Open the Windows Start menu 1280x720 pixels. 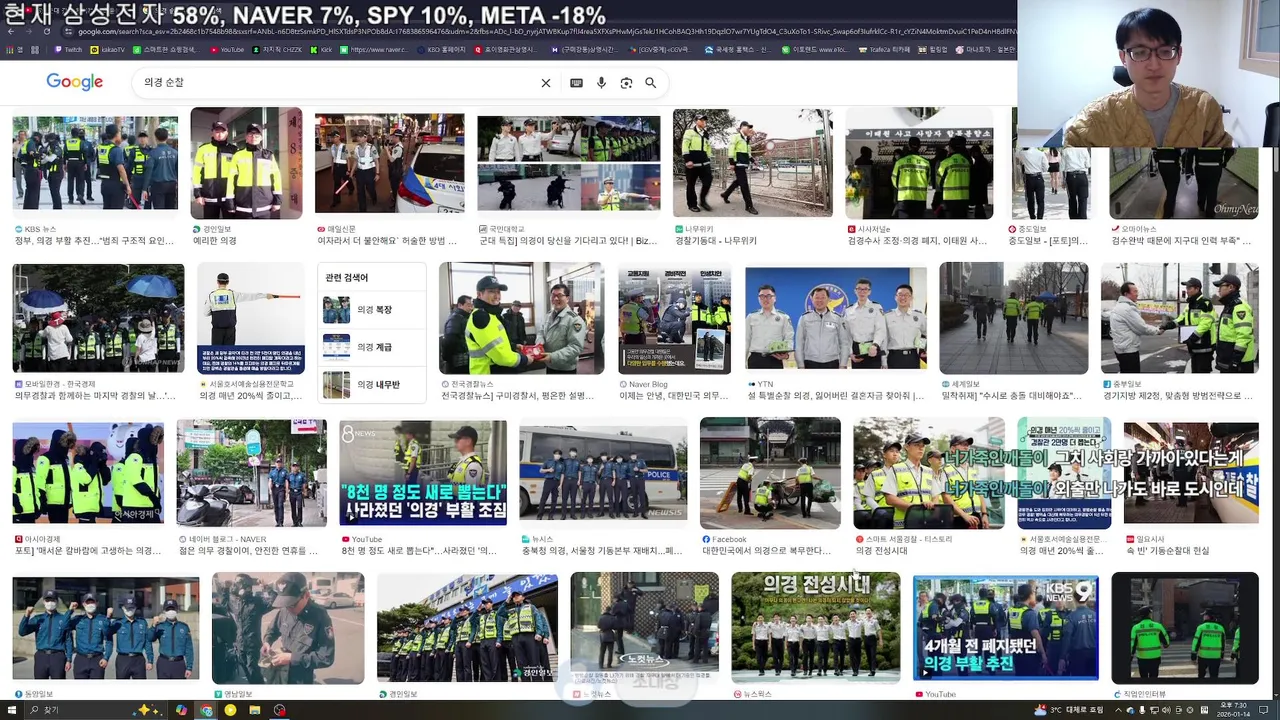[11, 710]
